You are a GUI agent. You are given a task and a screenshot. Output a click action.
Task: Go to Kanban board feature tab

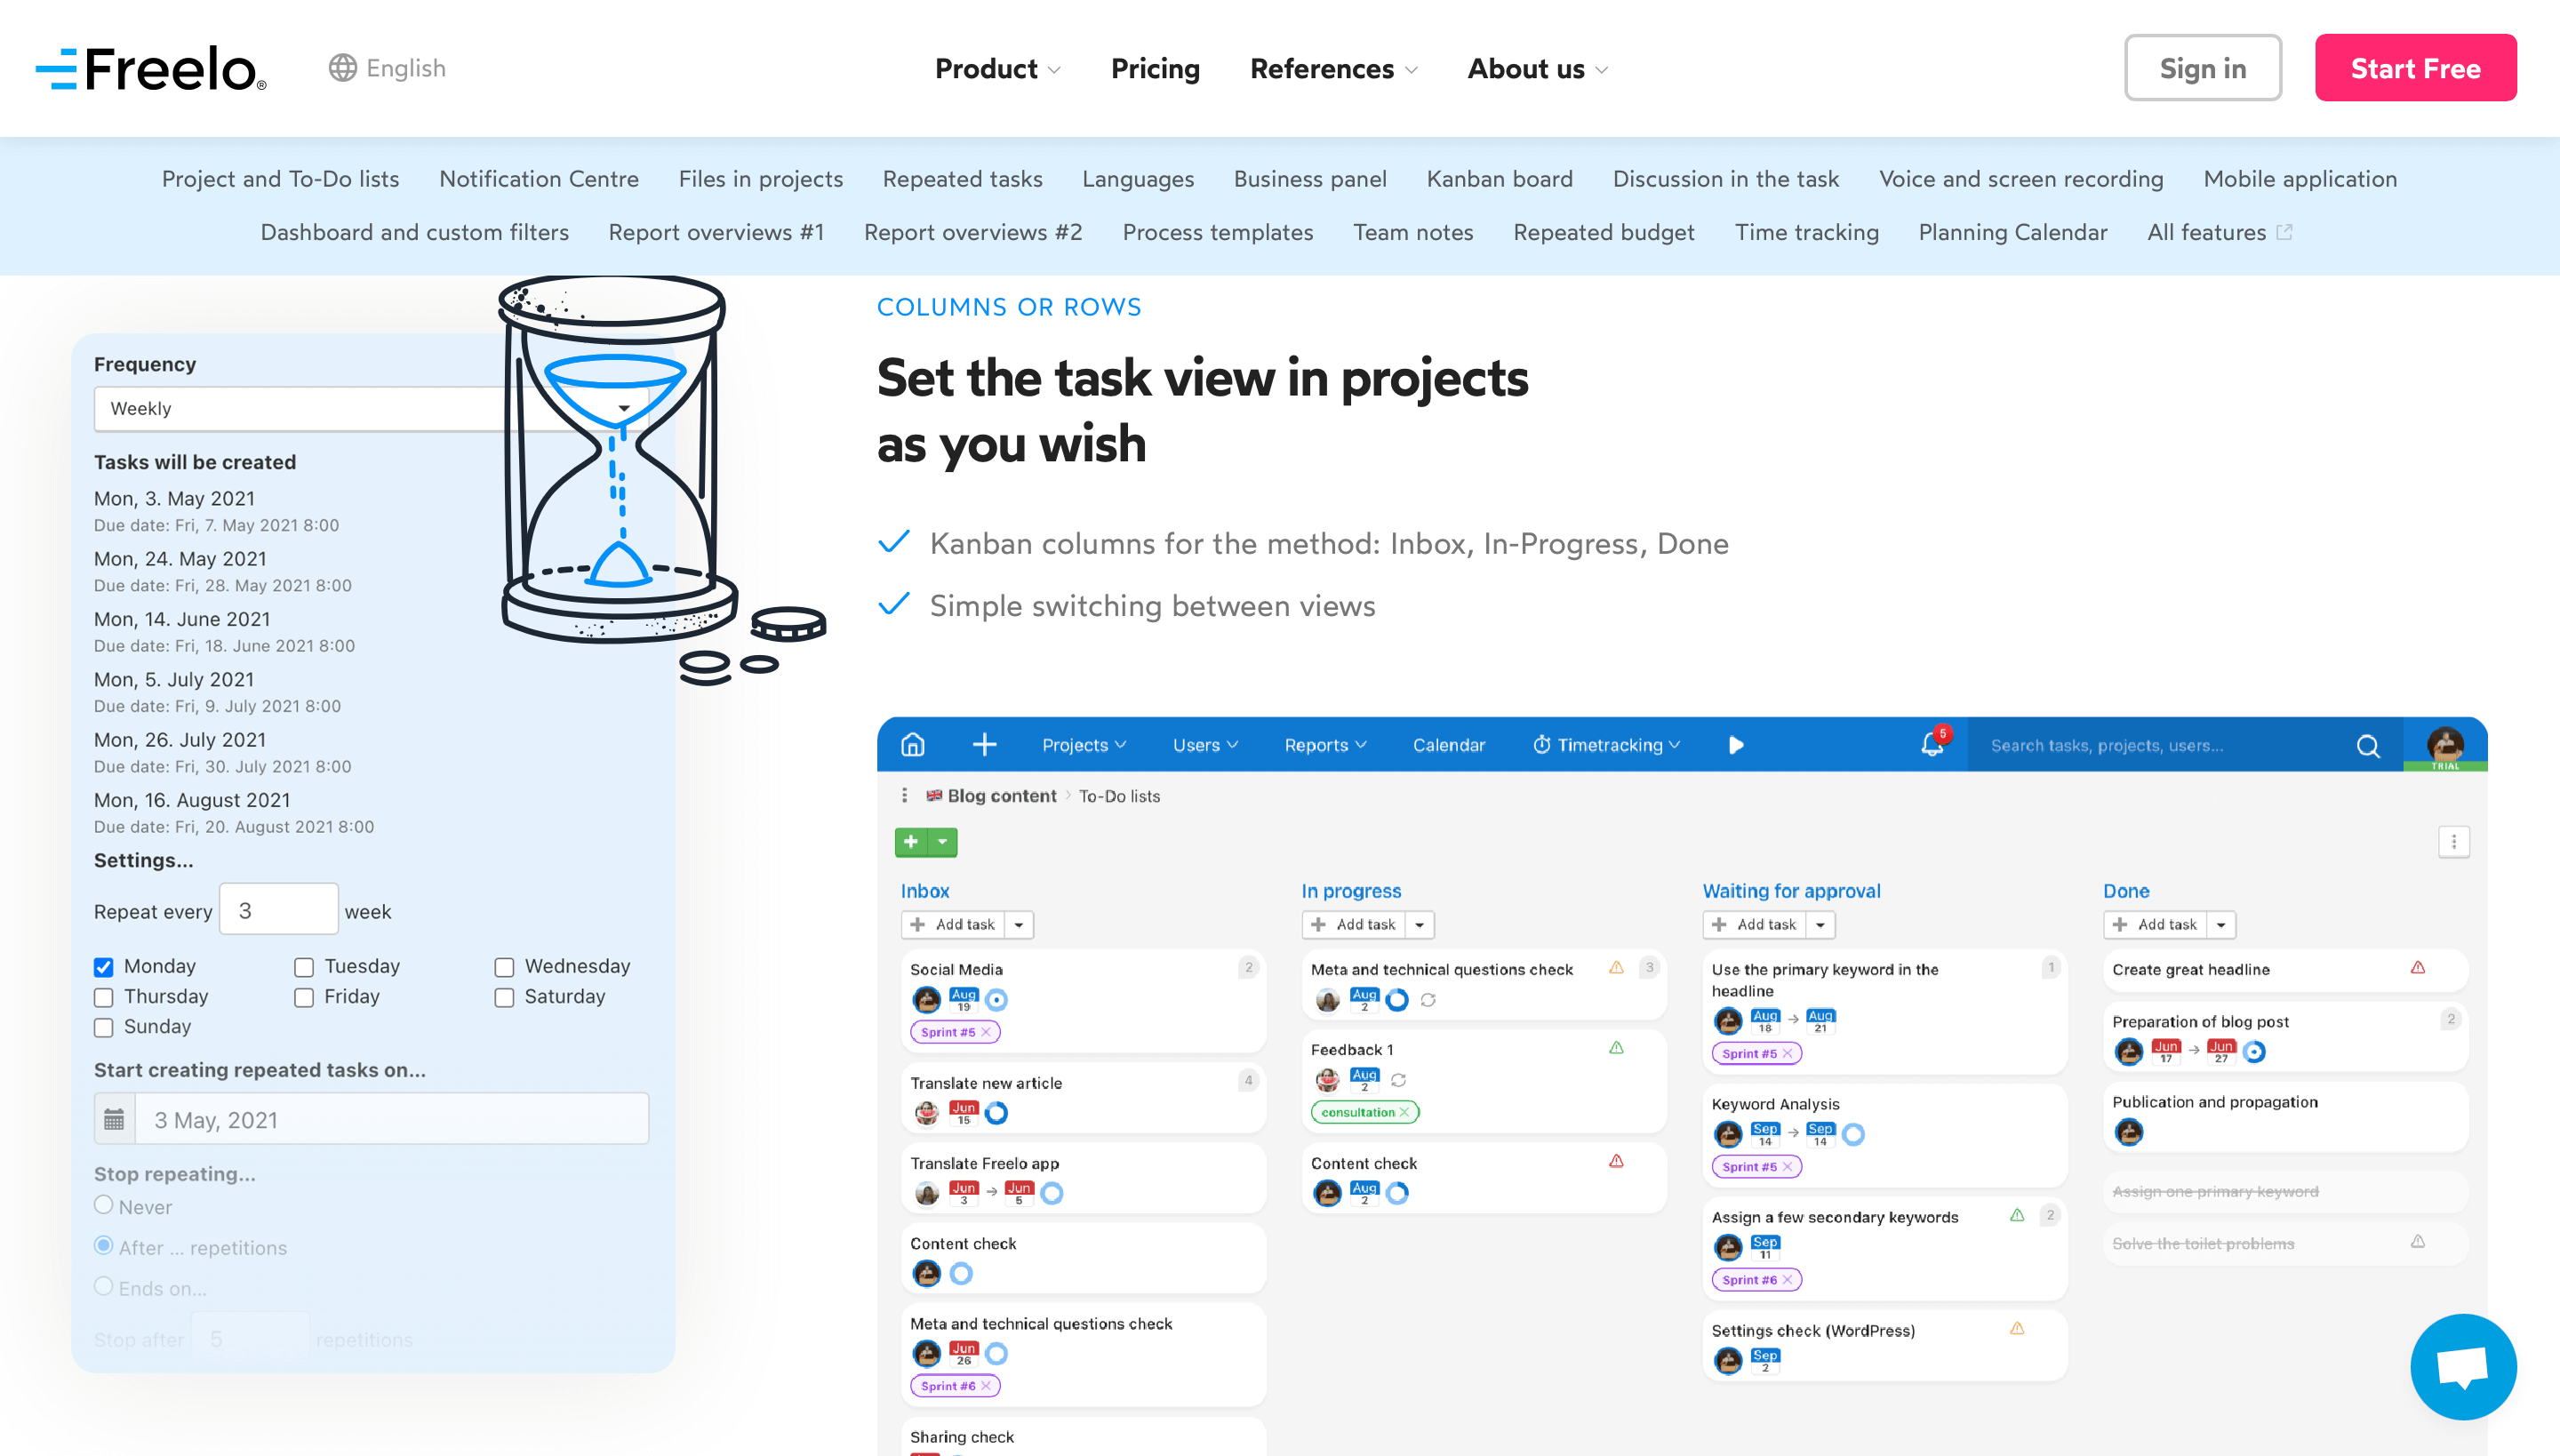click(x=1499, y=179)
